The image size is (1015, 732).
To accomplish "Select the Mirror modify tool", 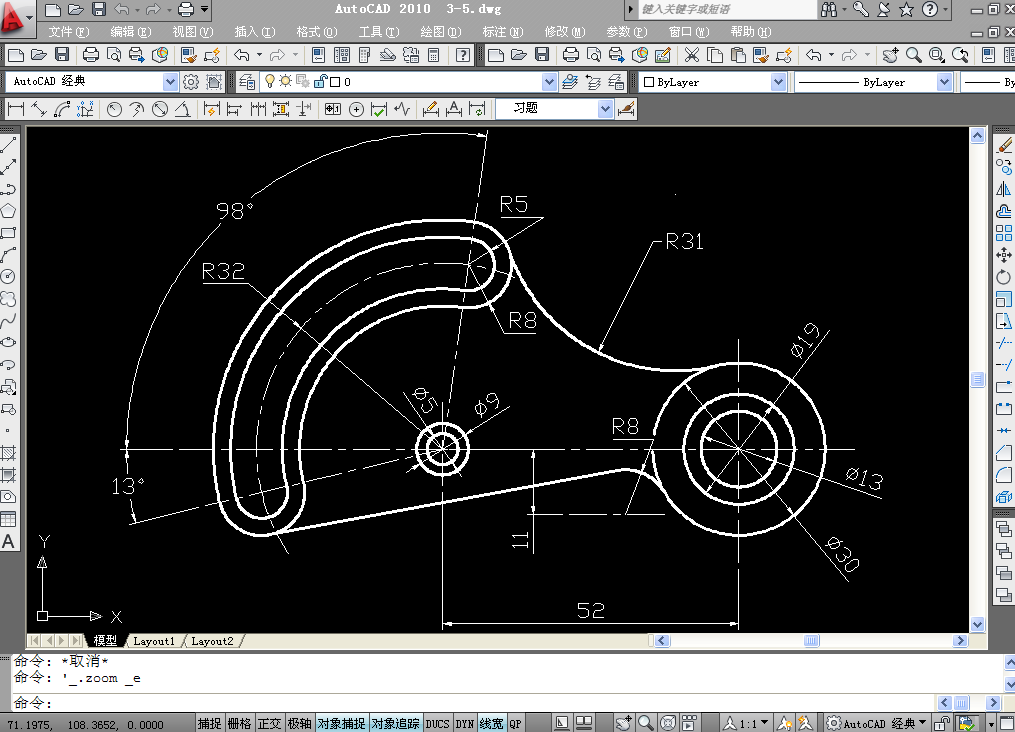I will pyautogui.click(x=1003, y=190).
